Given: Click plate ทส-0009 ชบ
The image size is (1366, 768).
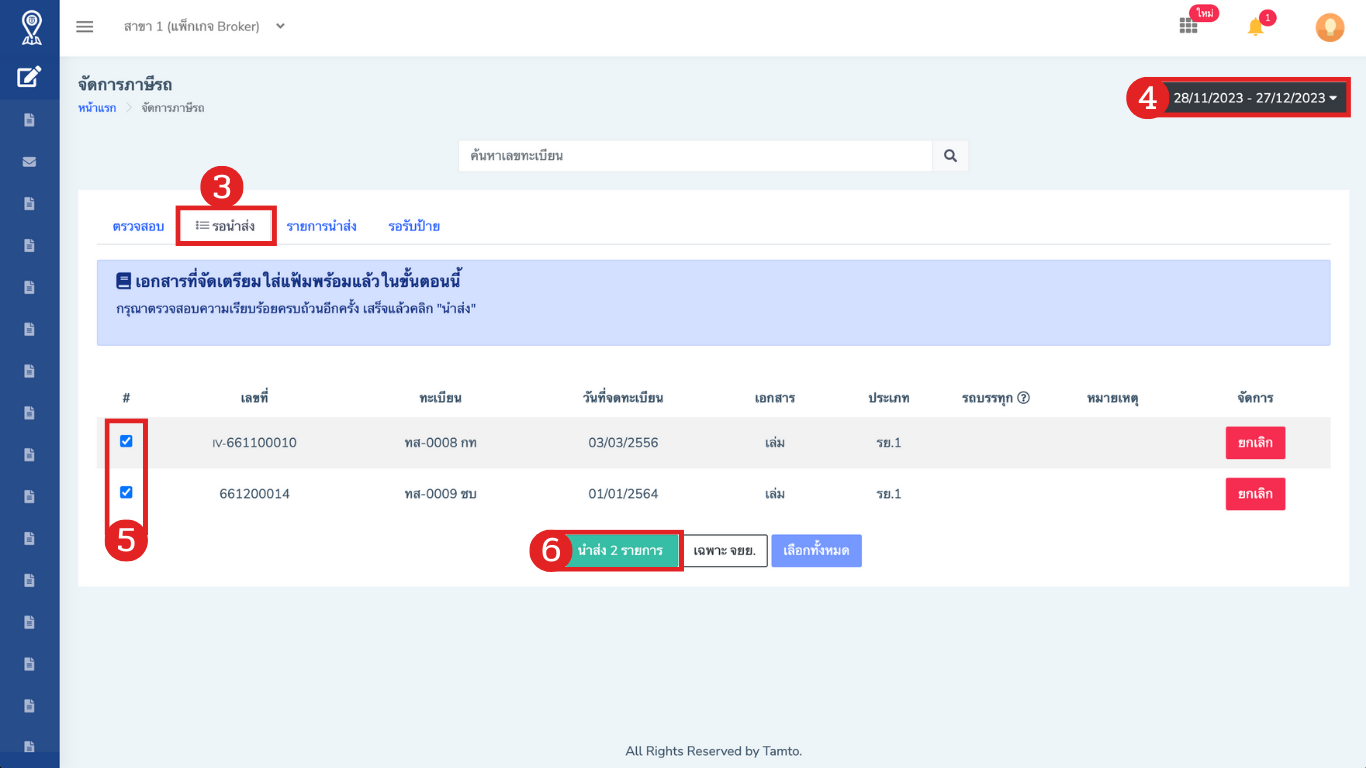Looking at the screenshot, I should click(440, 494).
